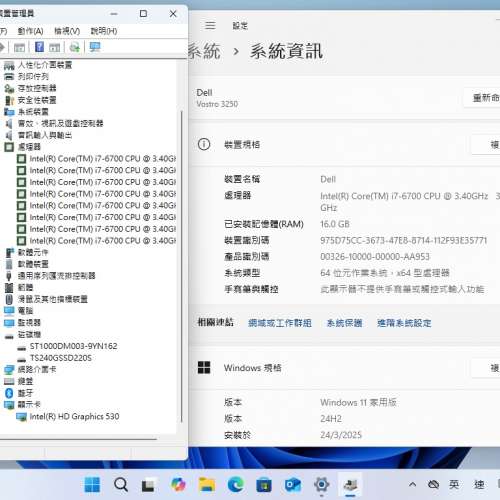The width and height of the screenshot is (500, 500).
Task: Open the 說明(H) menu
Action: point(104,31)
